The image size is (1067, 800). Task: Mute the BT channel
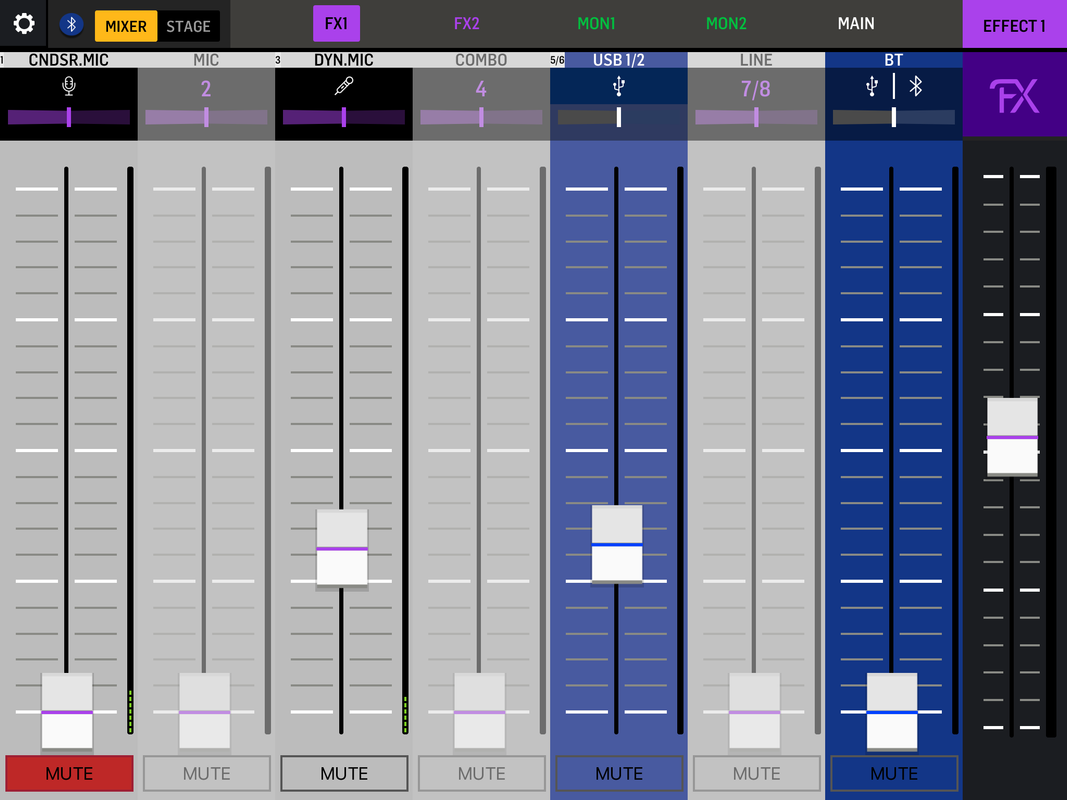pos(893,773)
